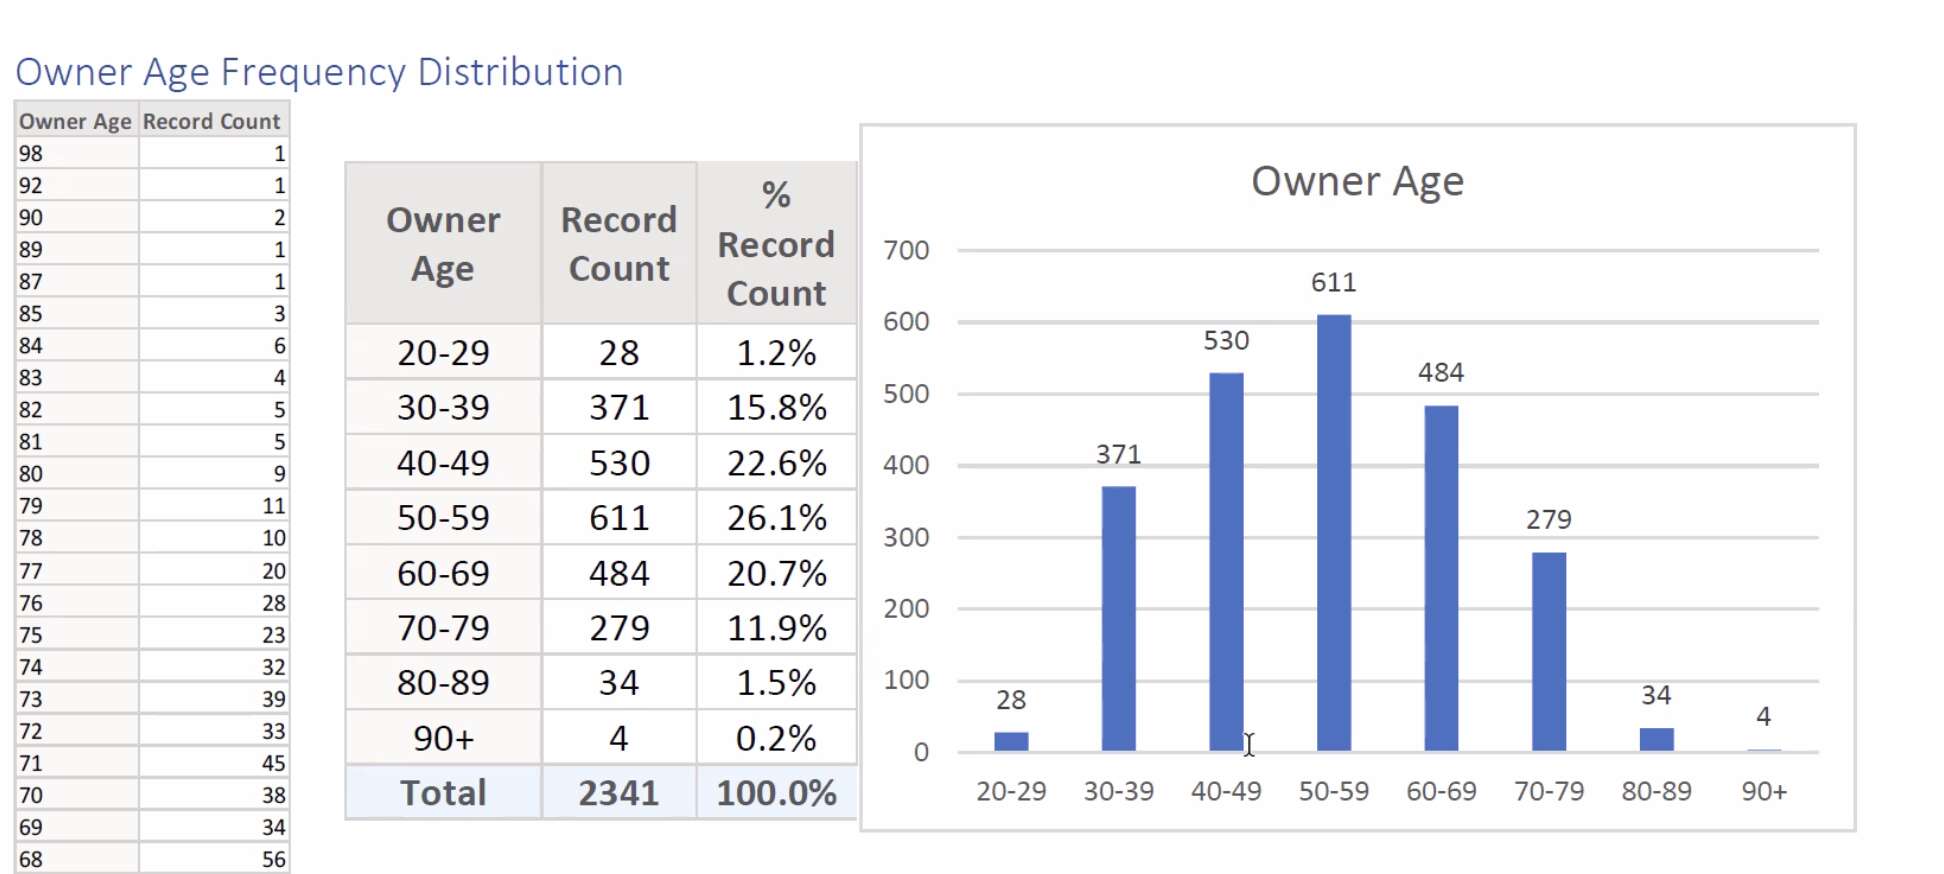This screenshot has width=1944, height=874.
Task: Click the Total row count 2341
Action: pos(618,793)
